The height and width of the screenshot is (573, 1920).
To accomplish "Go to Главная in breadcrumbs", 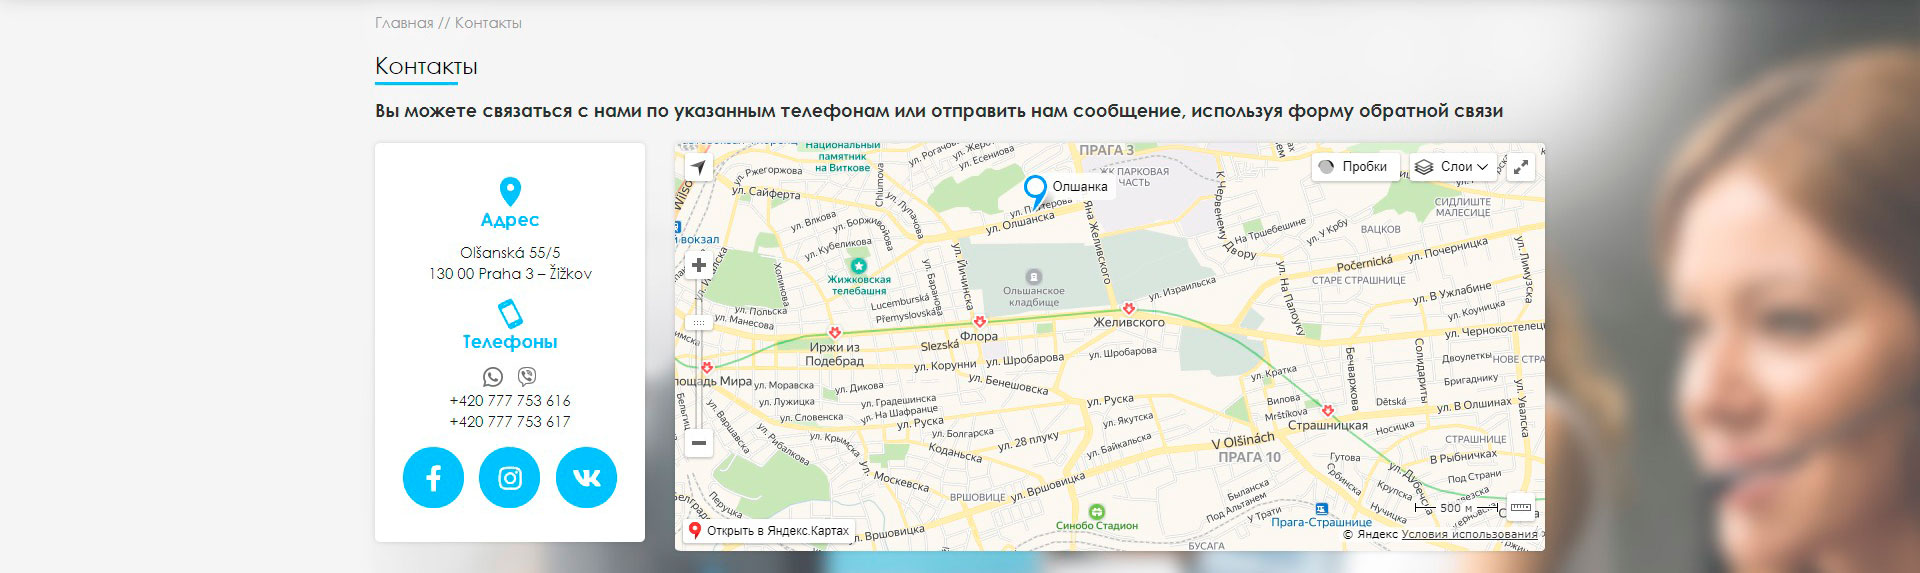I will [x=404, y=23].
